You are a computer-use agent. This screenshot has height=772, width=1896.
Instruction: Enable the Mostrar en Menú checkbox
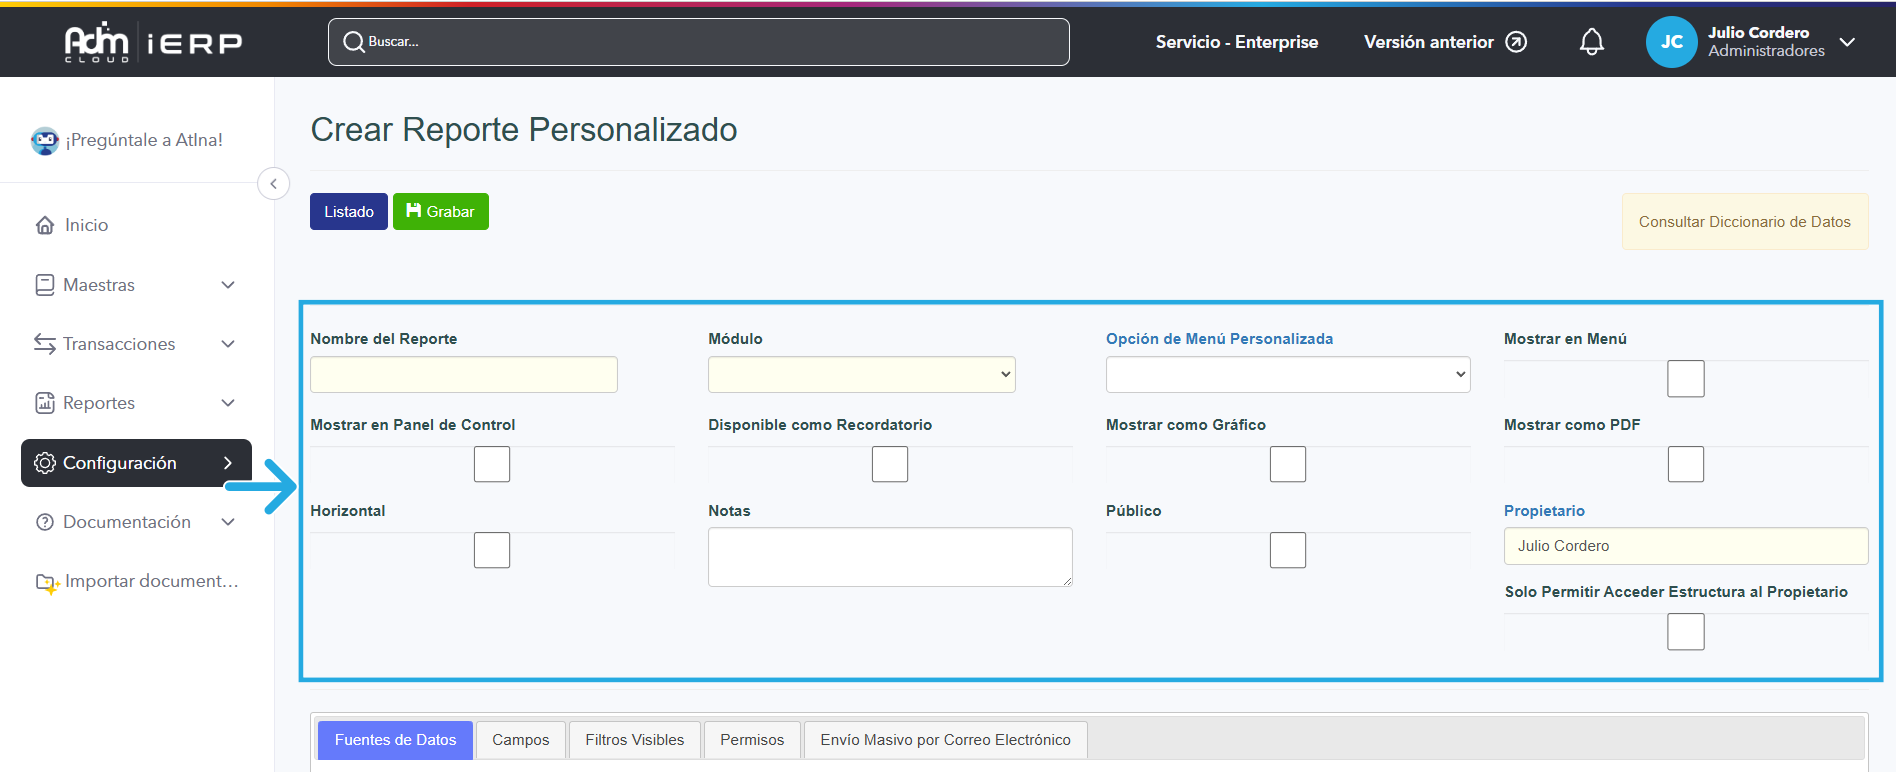(x=1685, y=379)
